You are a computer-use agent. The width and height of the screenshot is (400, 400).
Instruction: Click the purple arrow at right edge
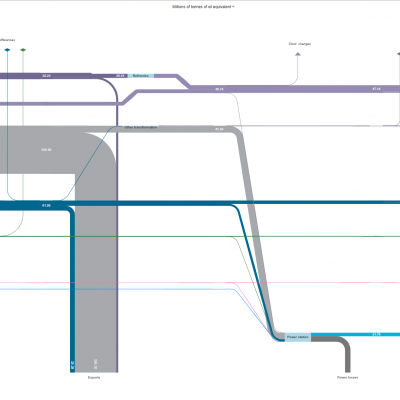click(x=398, y=54)
